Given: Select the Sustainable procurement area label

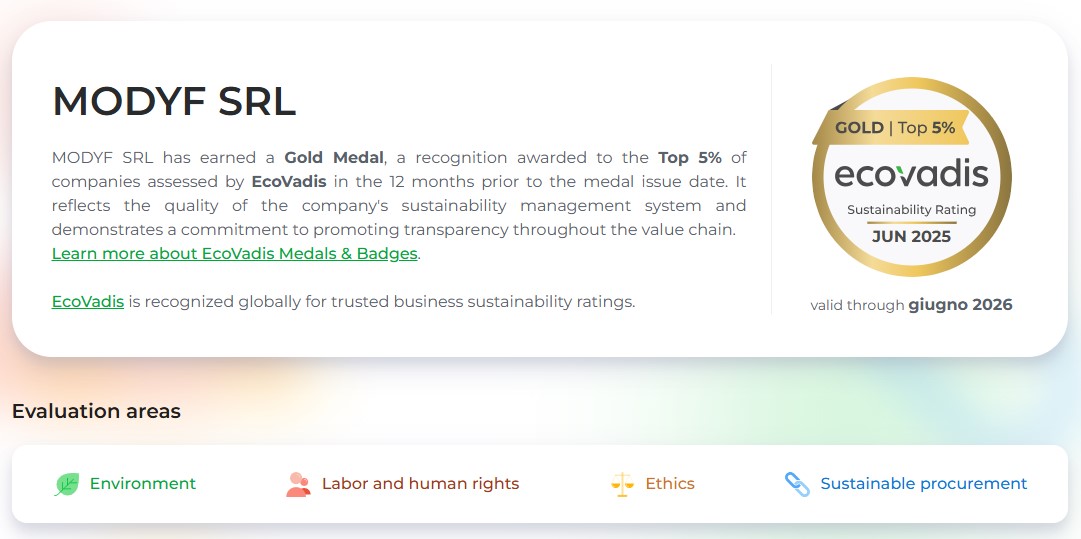Looking at the screenshot, I should pyautogui.click(x=923, y=484).
